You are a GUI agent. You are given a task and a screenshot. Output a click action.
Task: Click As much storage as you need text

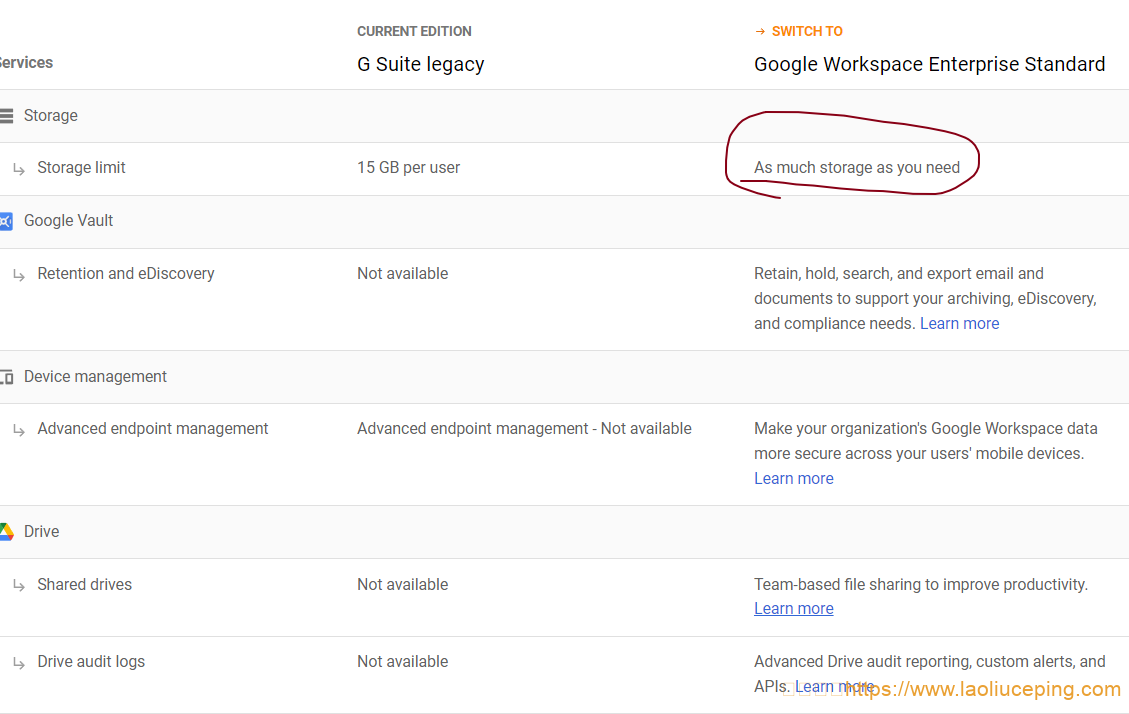point(857,168)
